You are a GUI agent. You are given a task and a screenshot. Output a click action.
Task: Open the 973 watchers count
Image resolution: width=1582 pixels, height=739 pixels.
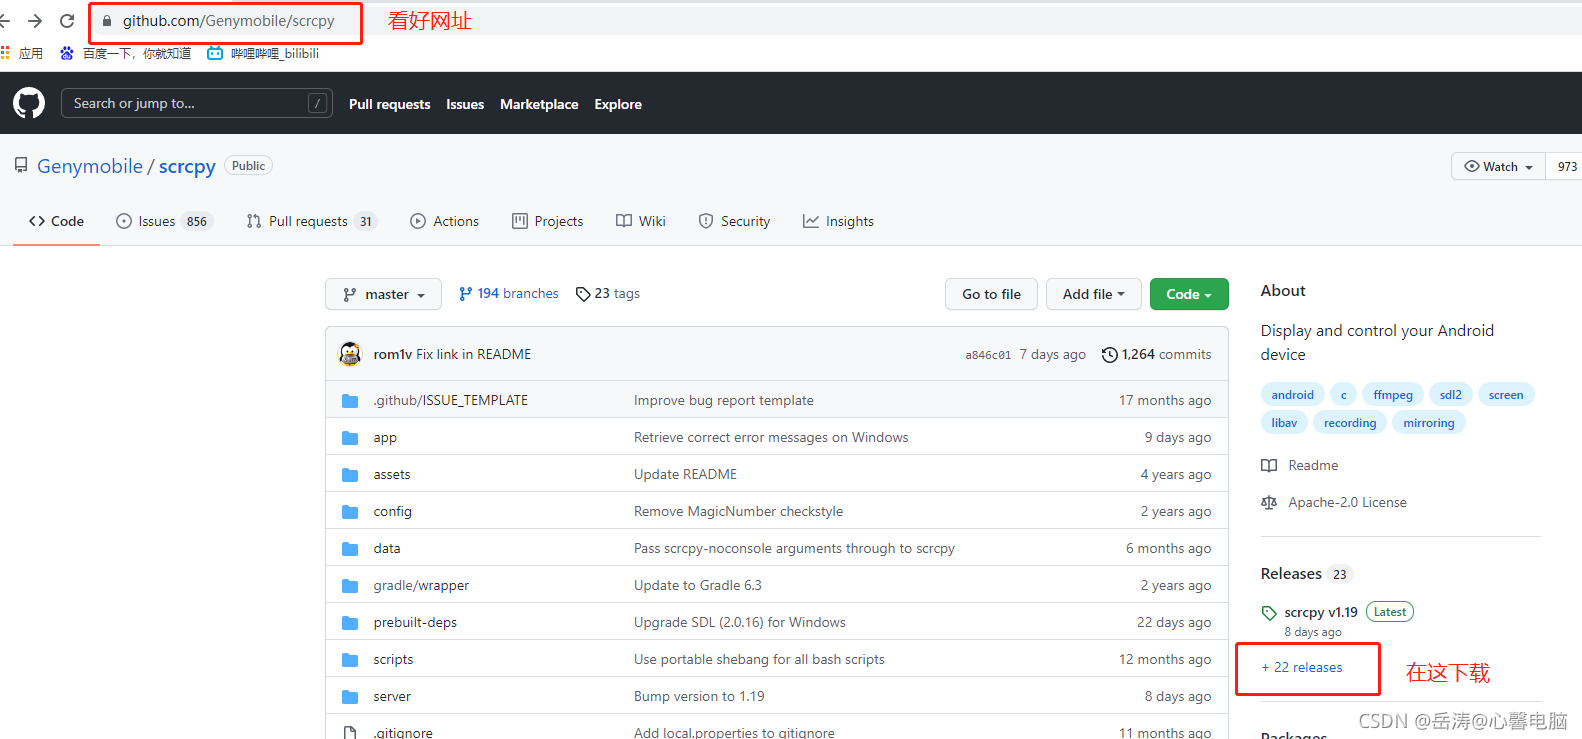point(1567,166)
